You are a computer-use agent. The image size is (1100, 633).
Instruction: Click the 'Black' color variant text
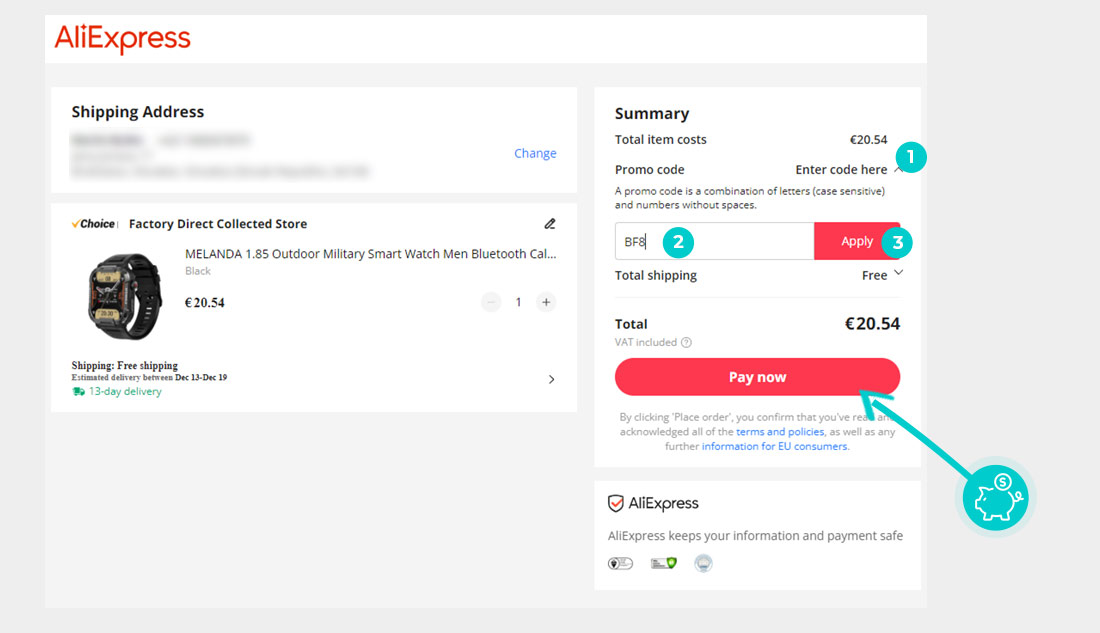tap(198, 271)
